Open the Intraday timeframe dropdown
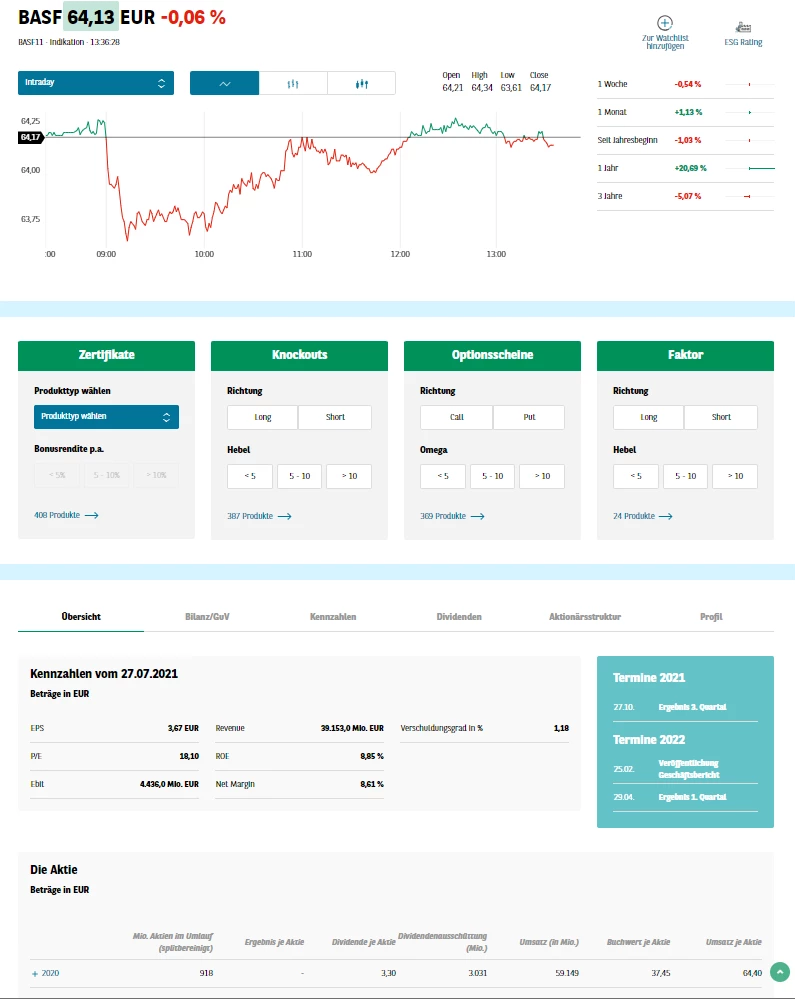Viewport: 796px width, 999px height. (96, 83)
